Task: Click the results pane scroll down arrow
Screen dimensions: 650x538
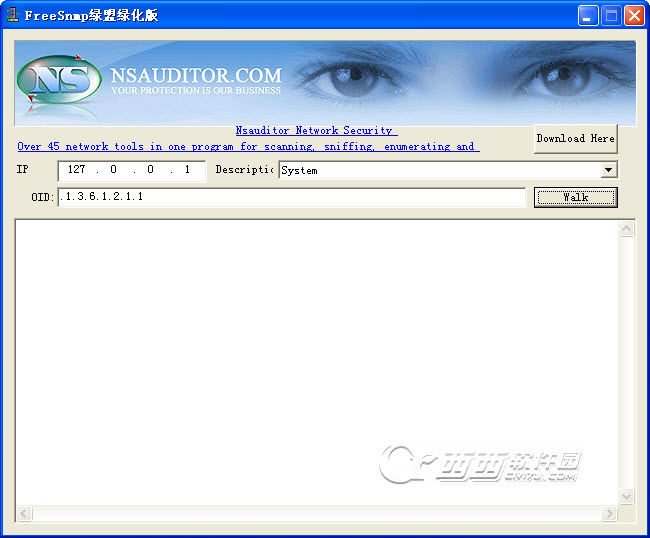Action: 626,496
